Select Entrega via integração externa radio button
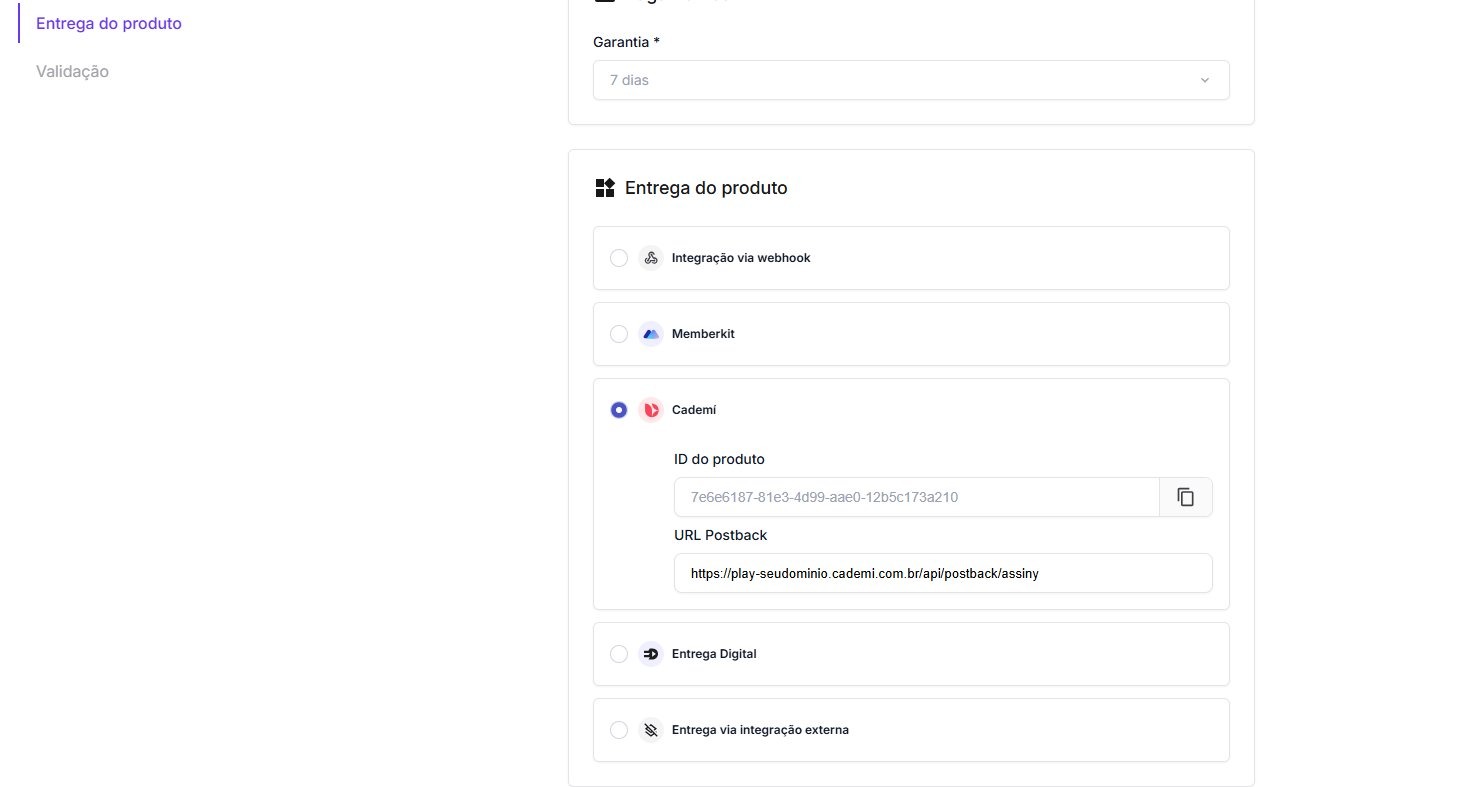This screenshot has width=1464, height=787. [619, 730]
